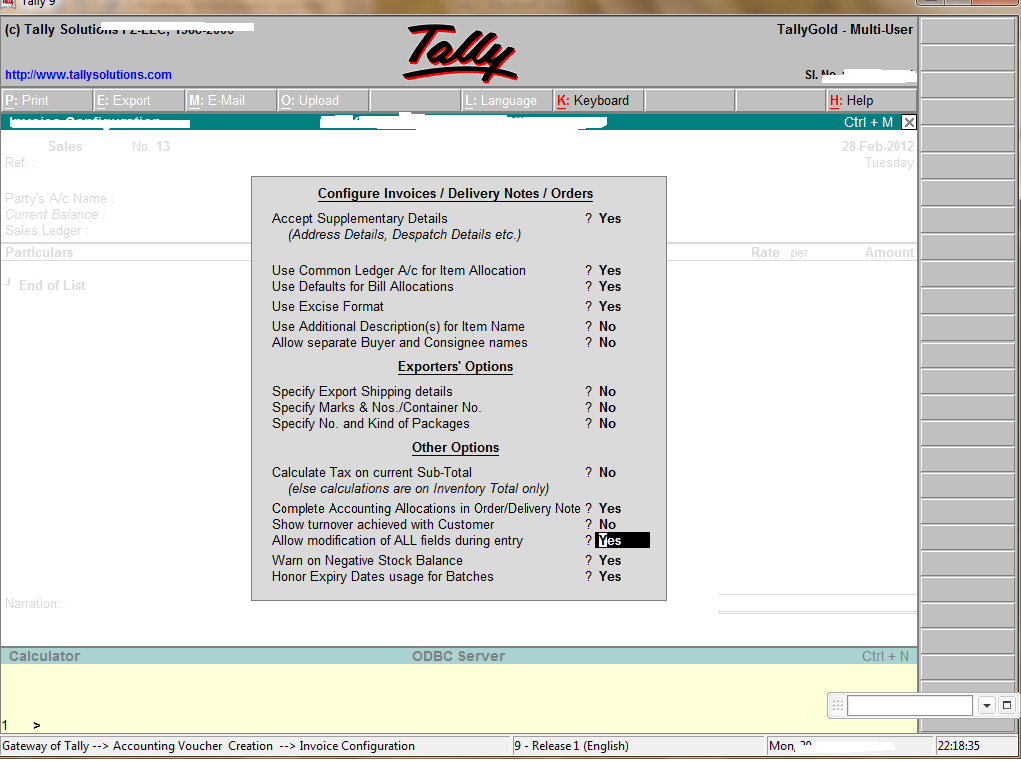Toggle Specify Marks & Nos./Container No. value
This screenshot has height=761, width=1021.
pyautogui.click(x=608, y=408)
